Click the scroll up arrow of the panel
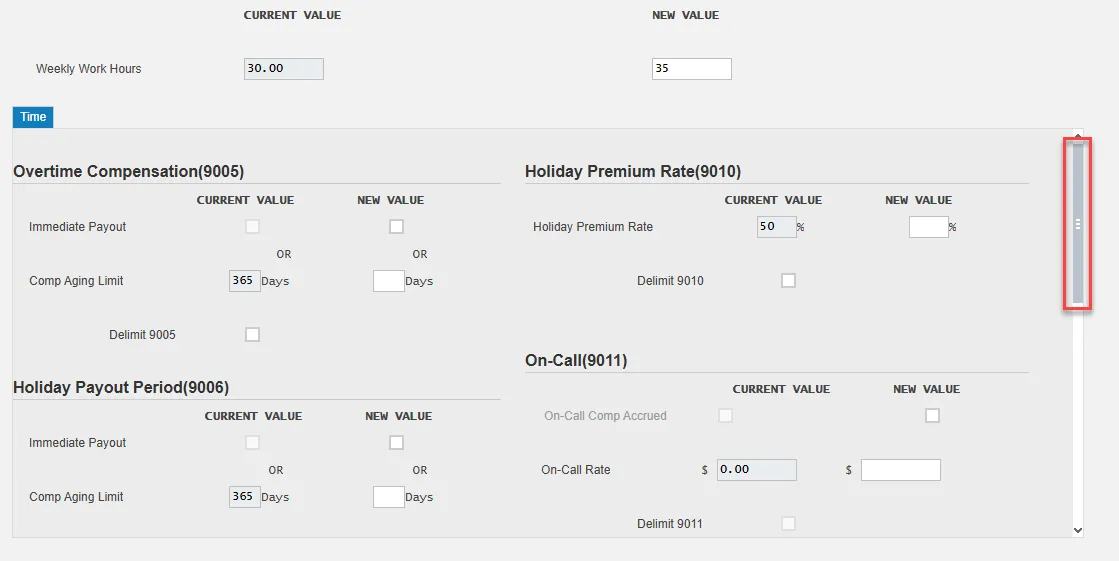Screen dimensions: 1119x561 pyautogui.click(x=1077, y=135)
